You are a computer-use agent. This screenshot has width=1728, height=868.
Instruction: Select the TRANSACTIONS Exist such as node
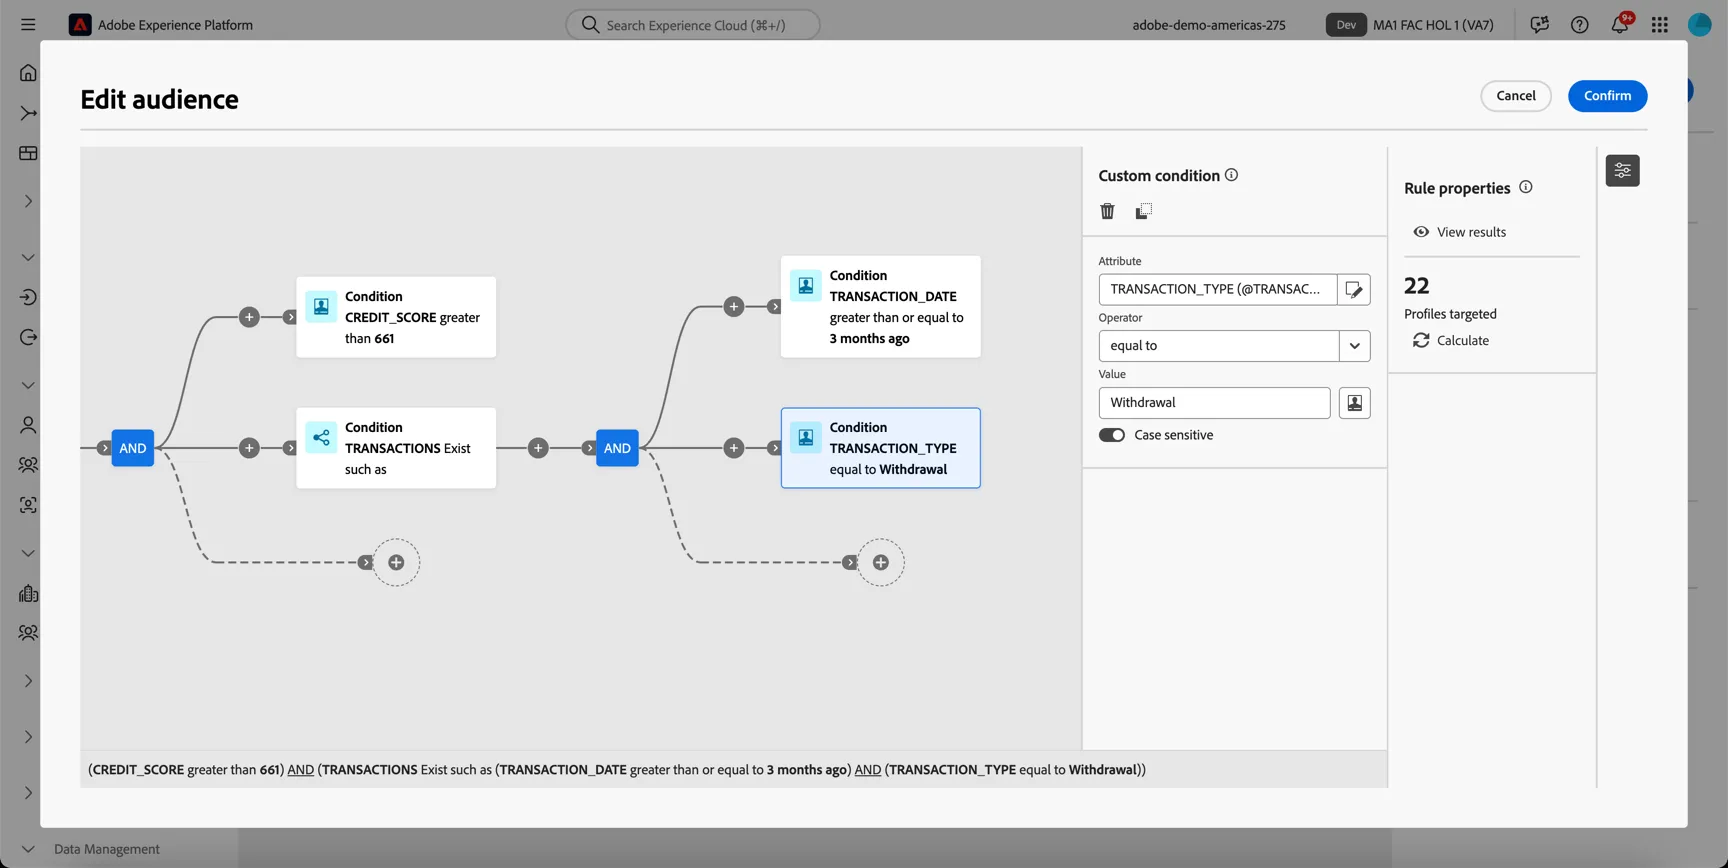point(396,448)
